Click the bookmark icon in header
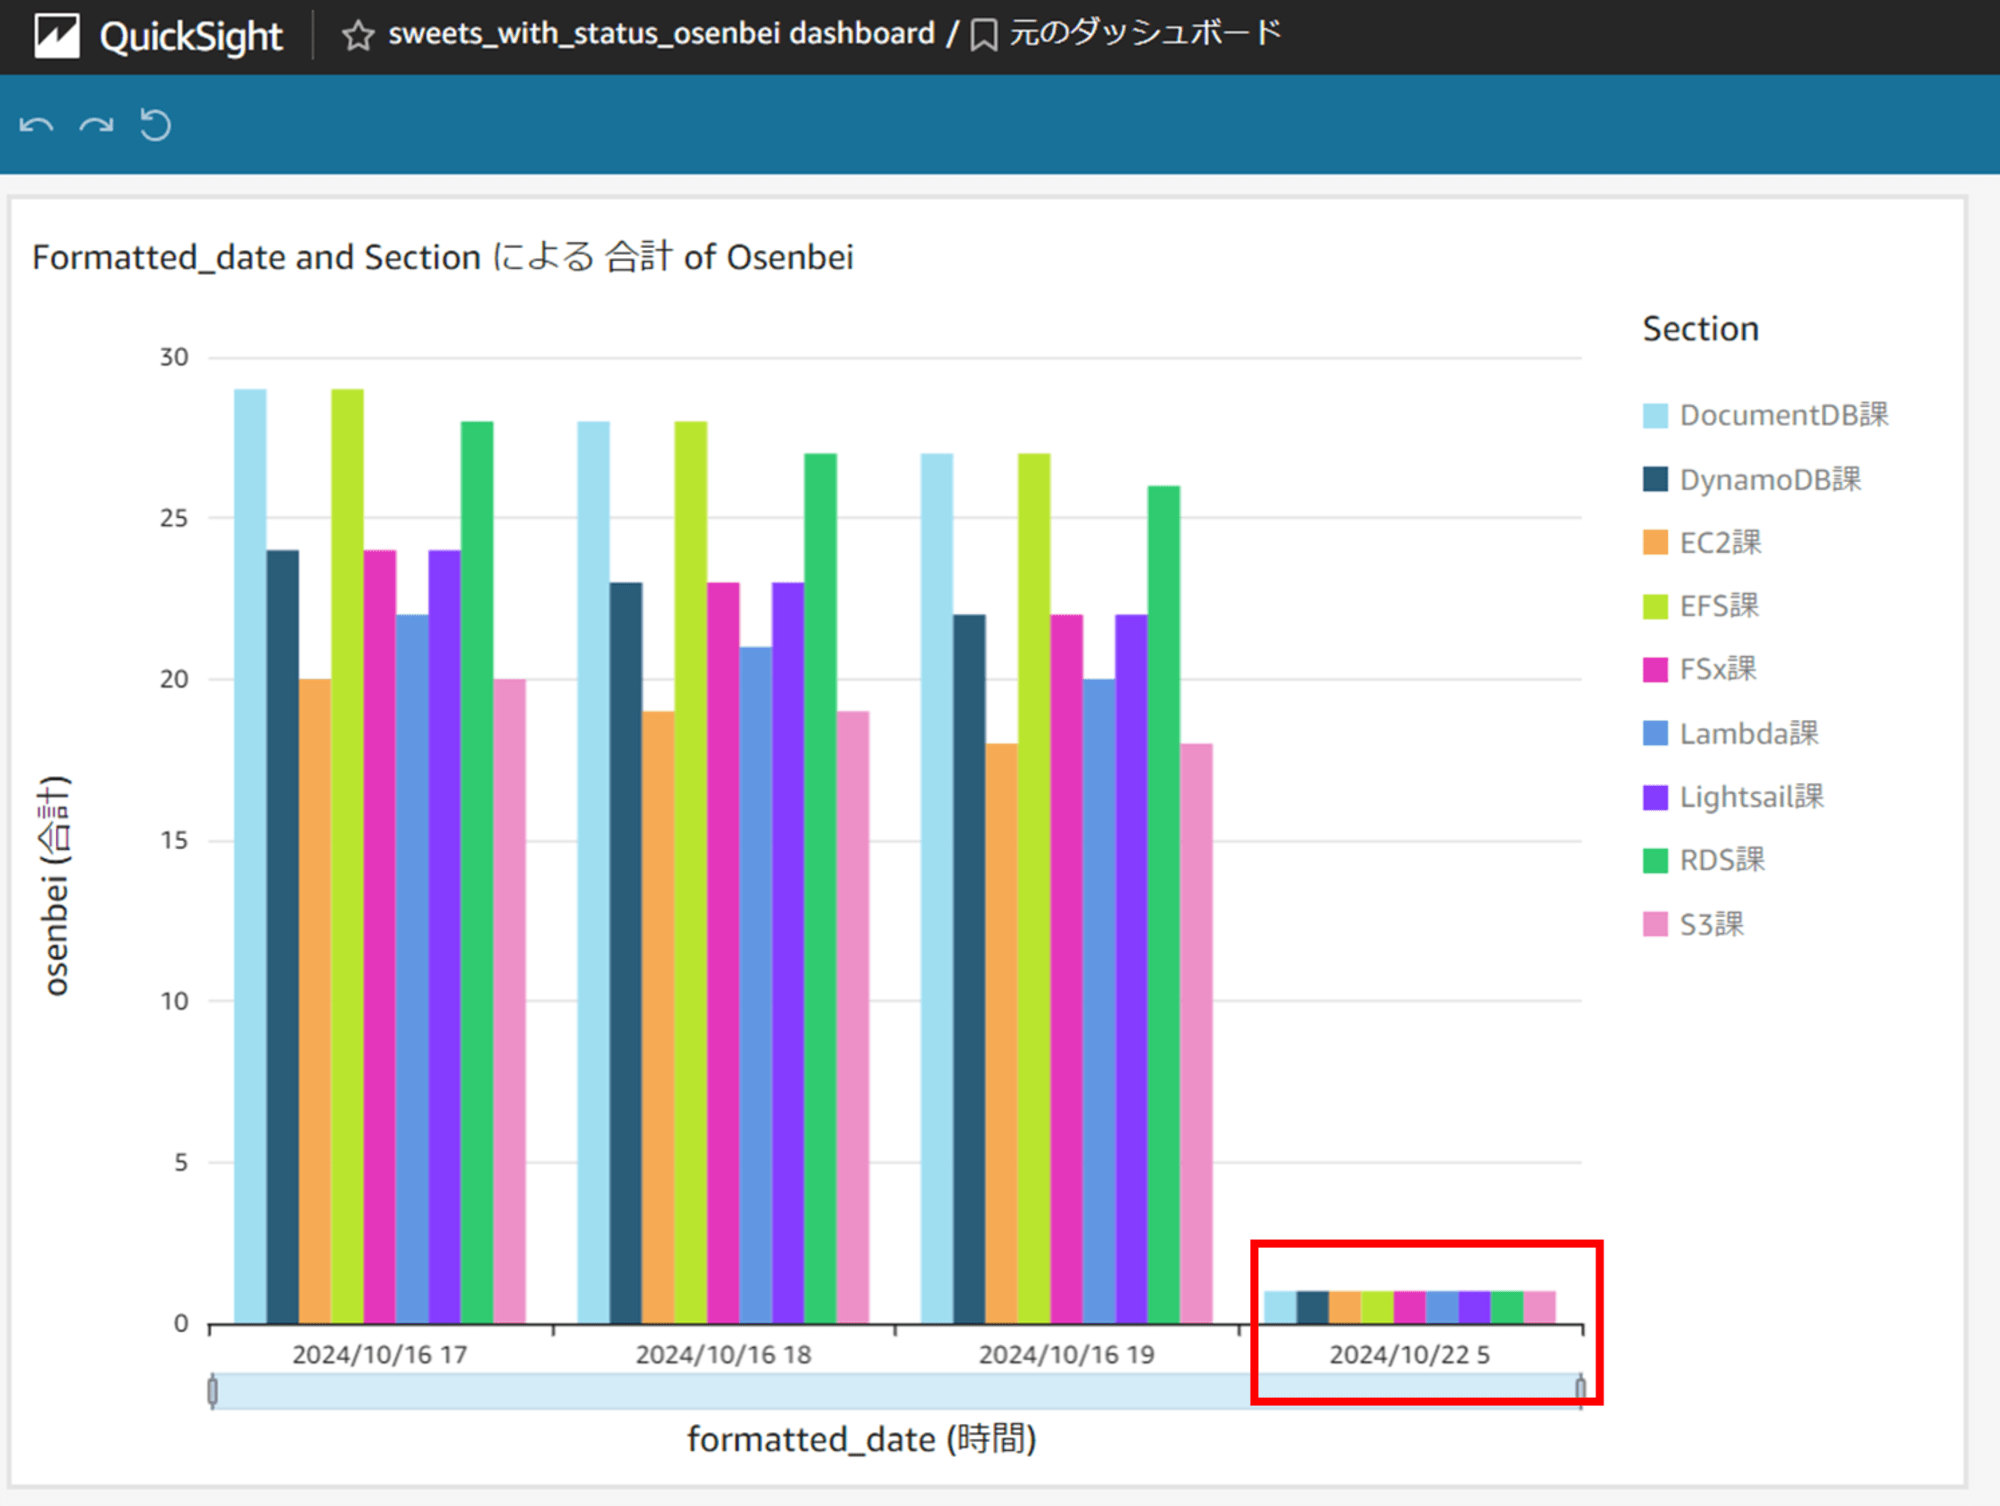This screenshot has width=2000, height=1506. [x=984, y=36]
